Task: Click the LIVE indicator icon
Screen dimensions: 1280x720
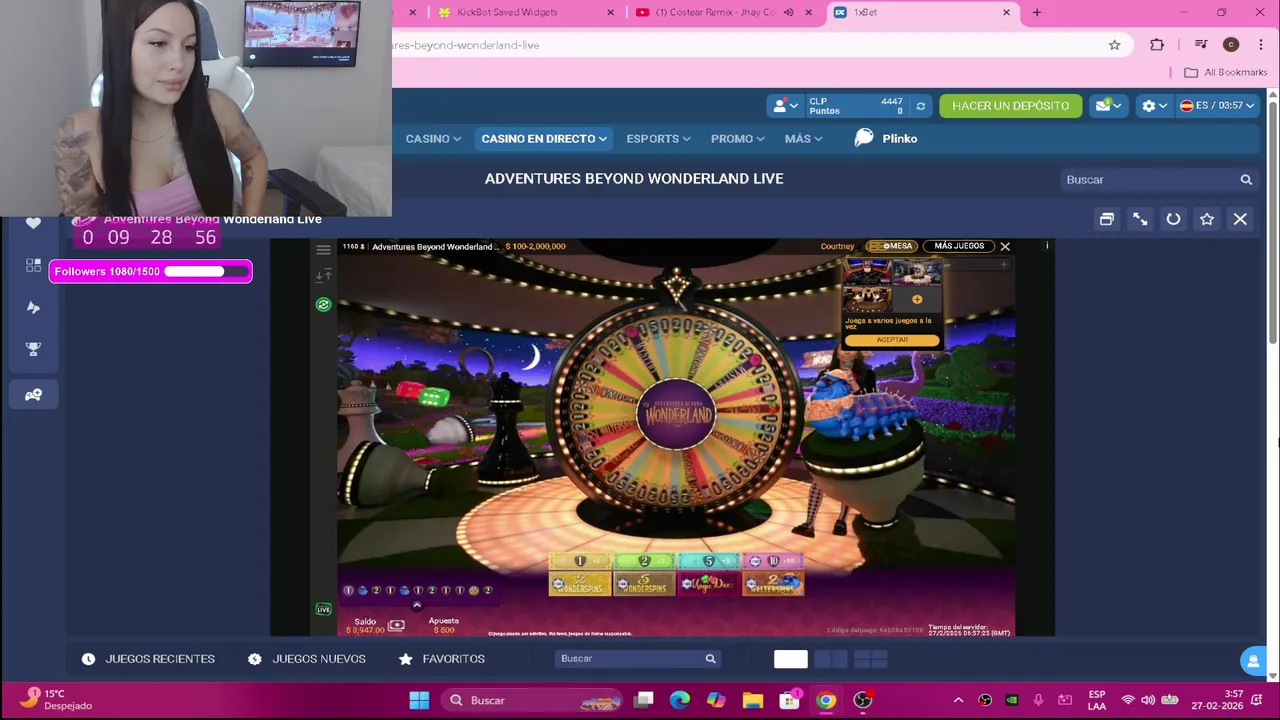Action: point(323,609)
